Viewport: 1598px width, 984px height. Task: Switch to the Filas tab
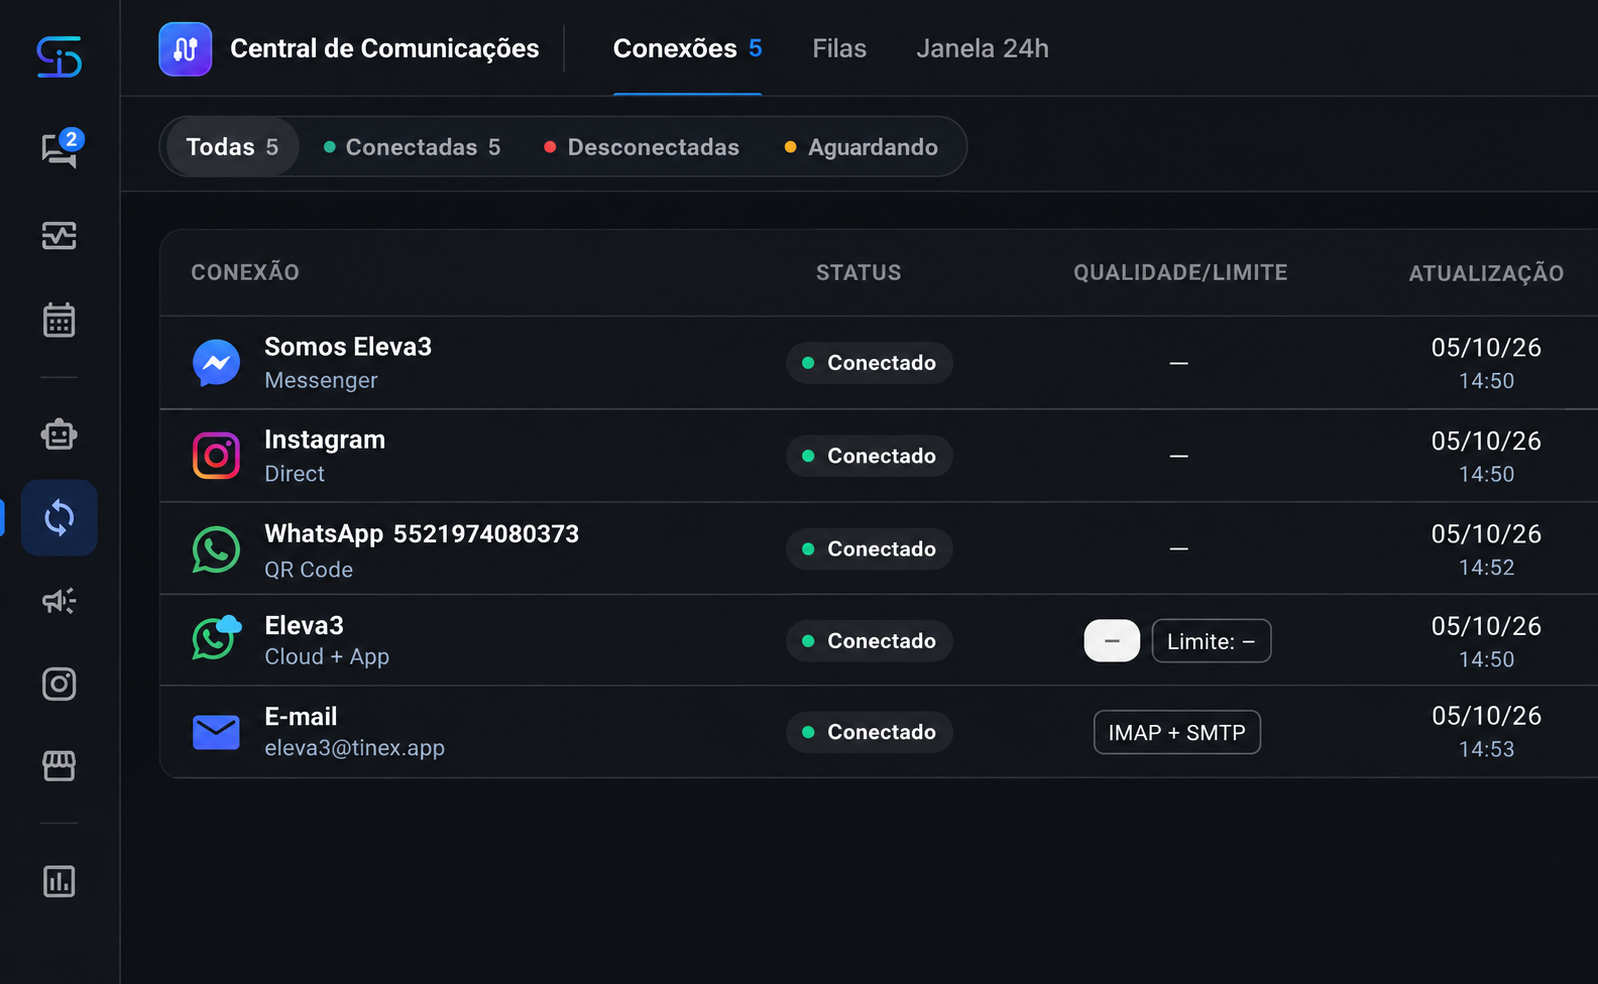pyautogui.click(x=839, y=49)
